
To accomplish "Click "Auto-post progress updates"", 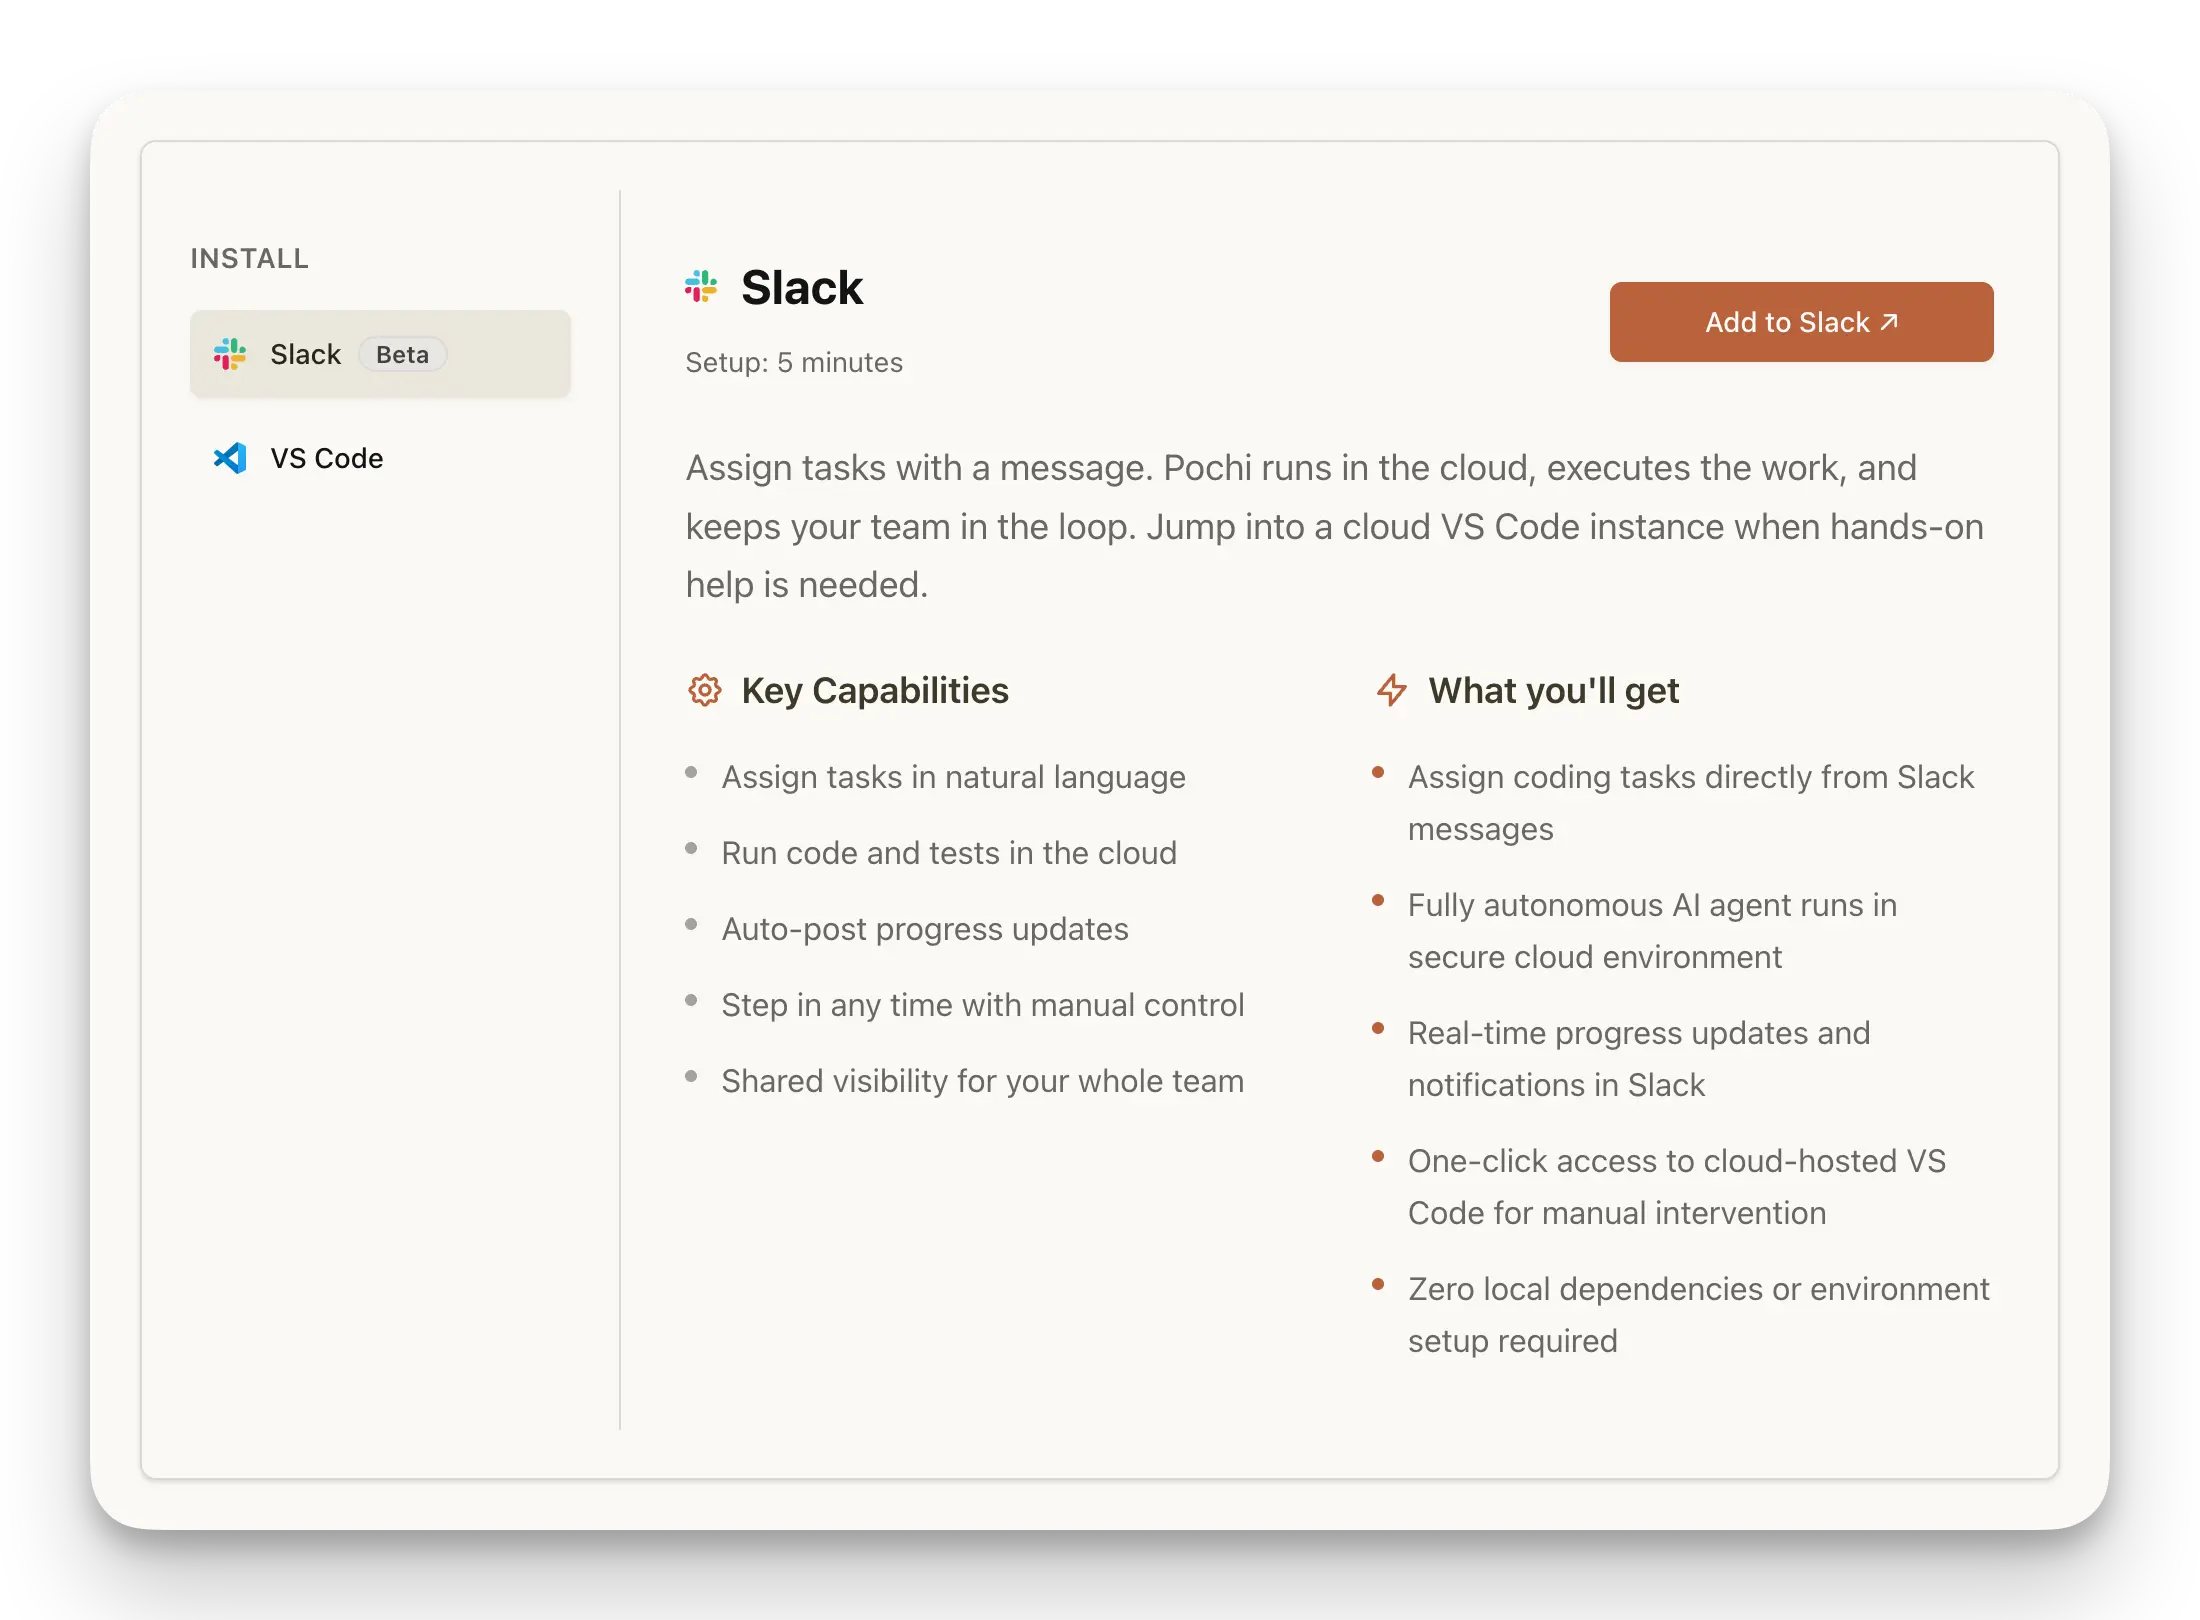I will (925, 929).
